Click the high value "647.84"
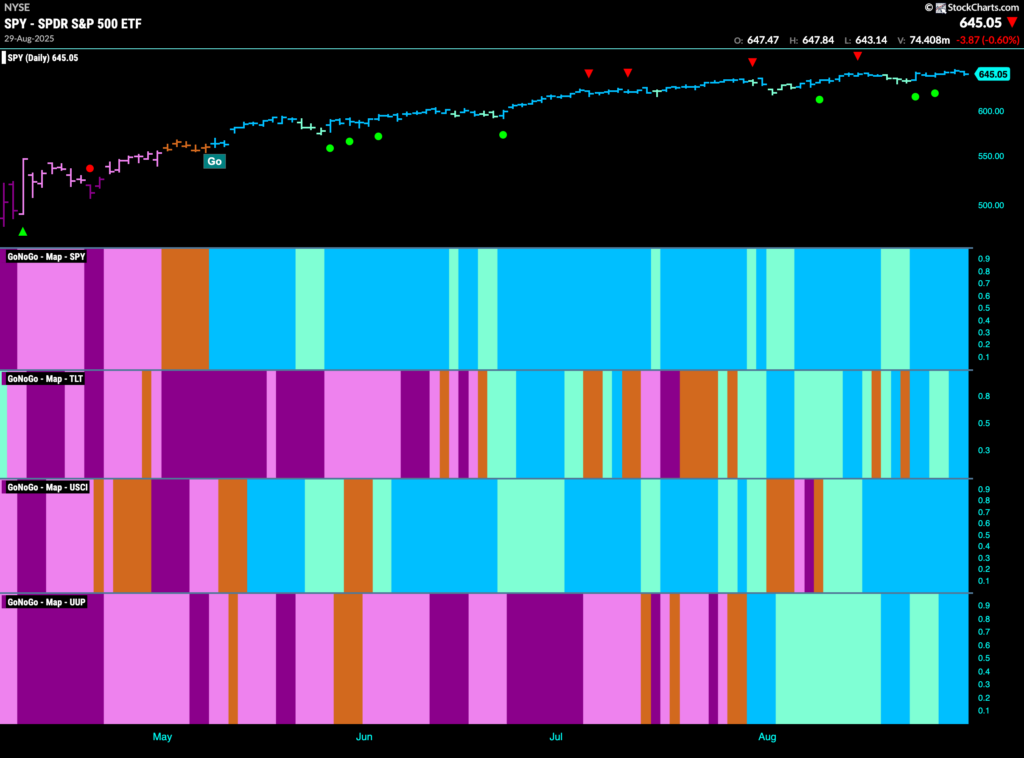 pyautogui.click(x=818, y=40)
